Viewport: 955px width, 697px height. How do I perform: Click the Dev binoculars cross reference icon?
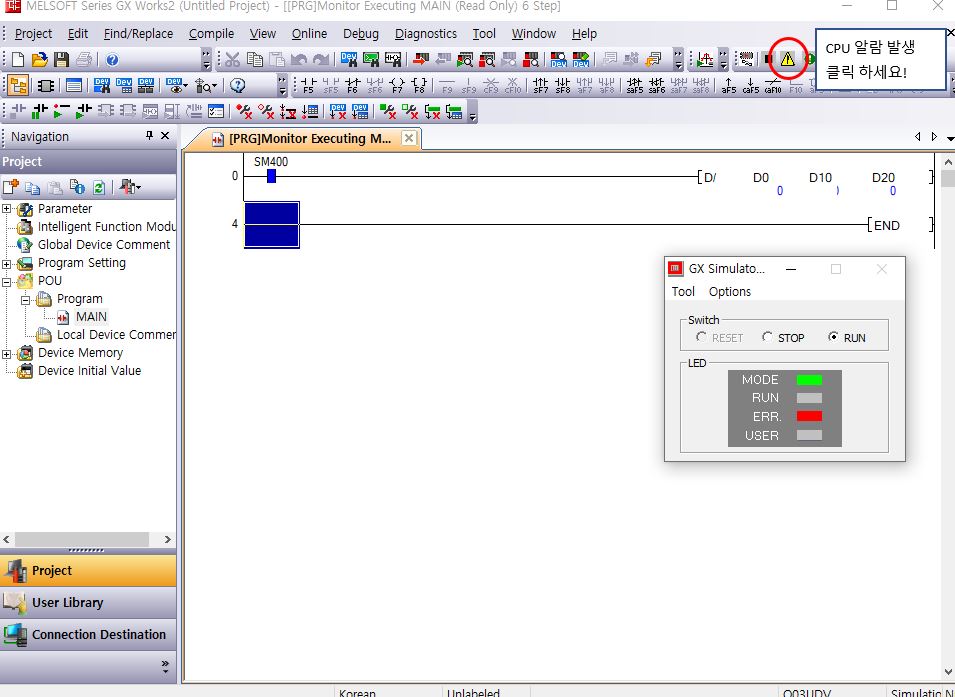click(102, 85)
